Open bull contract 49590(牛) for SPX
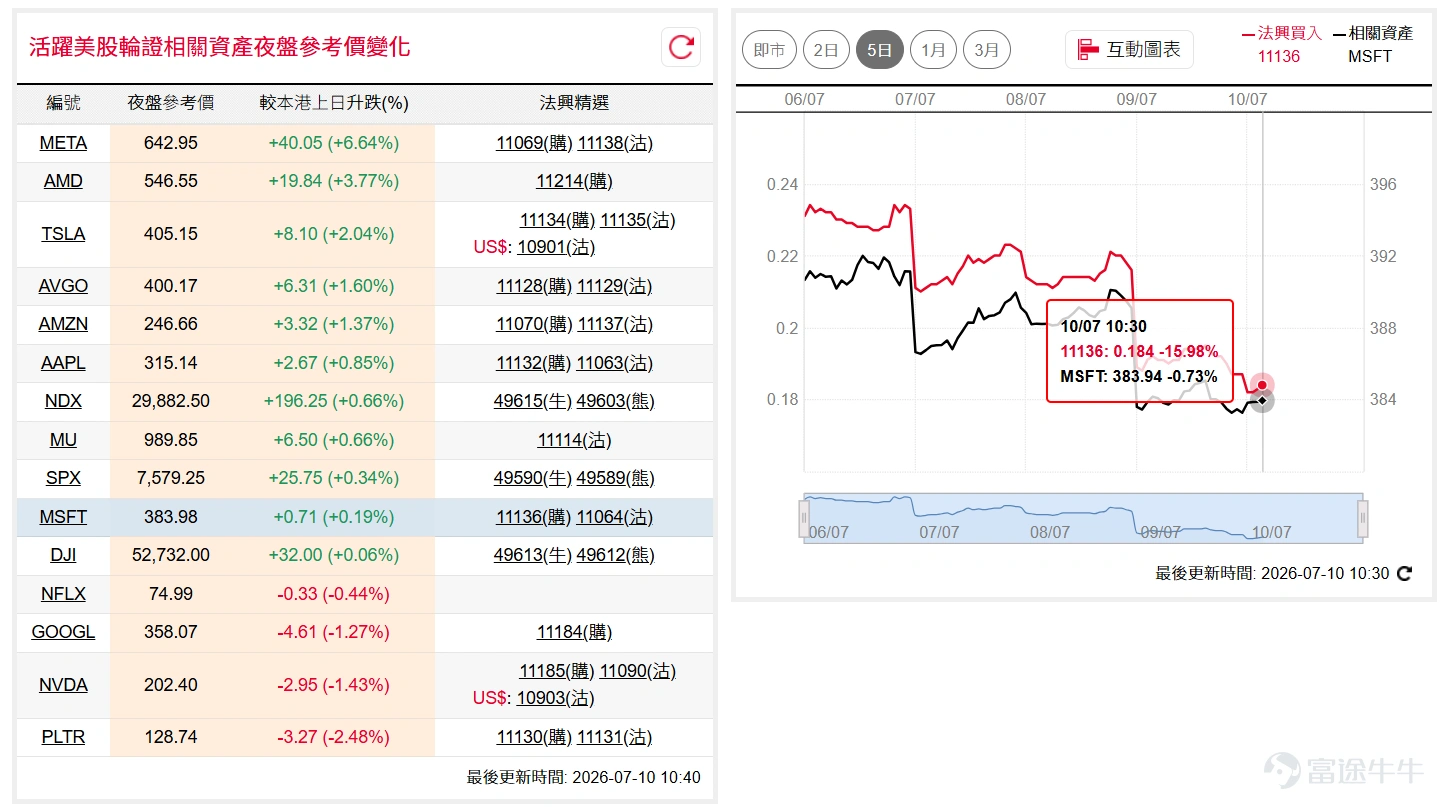Viewport: 1444px width, 807px height. pos(533,478)
